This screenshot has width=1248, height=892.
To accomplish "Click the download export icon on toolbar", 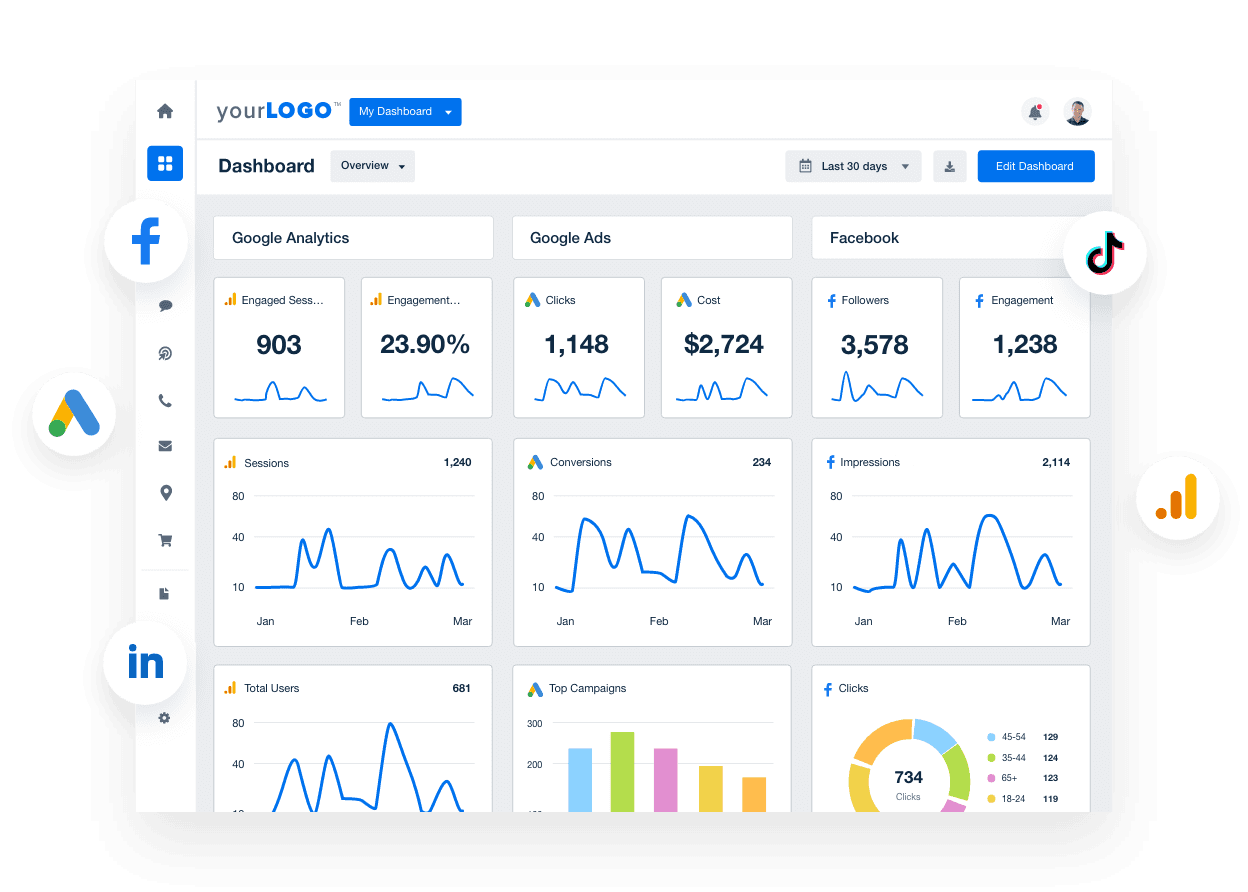I will tap(949, 166).
